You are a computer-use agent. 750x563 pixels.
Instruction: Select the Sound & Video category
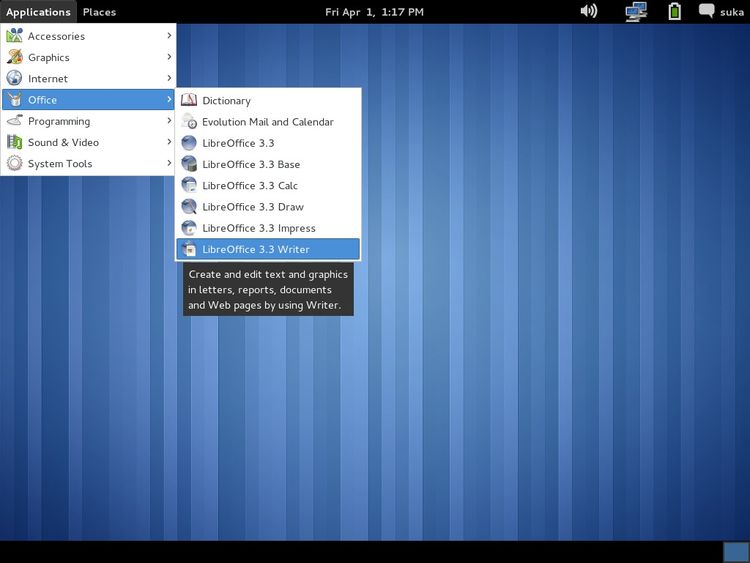(x=63, y=142)
